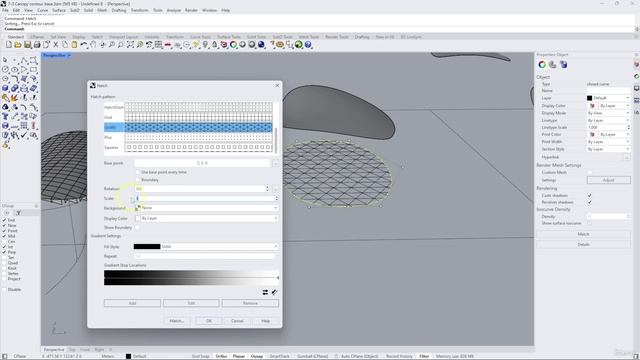Viewport: 640px width, 360px height.
Task: Click the black Fill Style color swatch
Action: 147,247
